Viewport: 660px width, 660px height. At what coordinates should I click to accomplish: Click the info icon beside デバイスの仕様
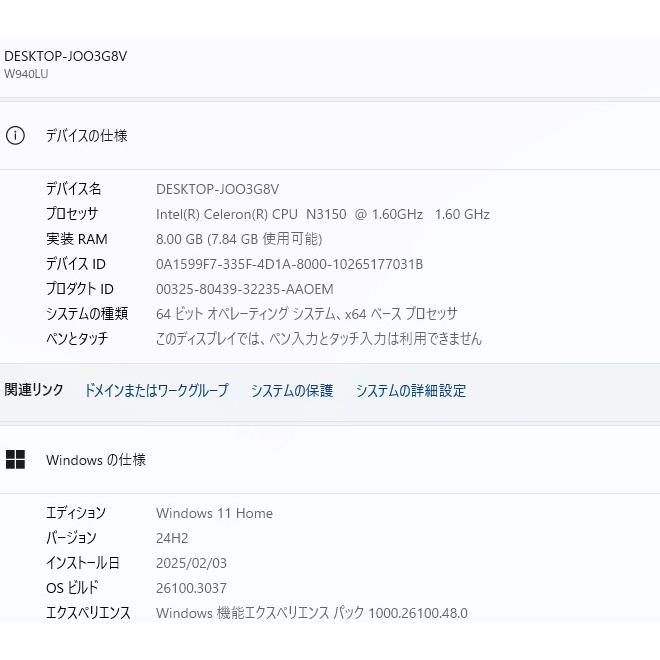click(15, 136)
